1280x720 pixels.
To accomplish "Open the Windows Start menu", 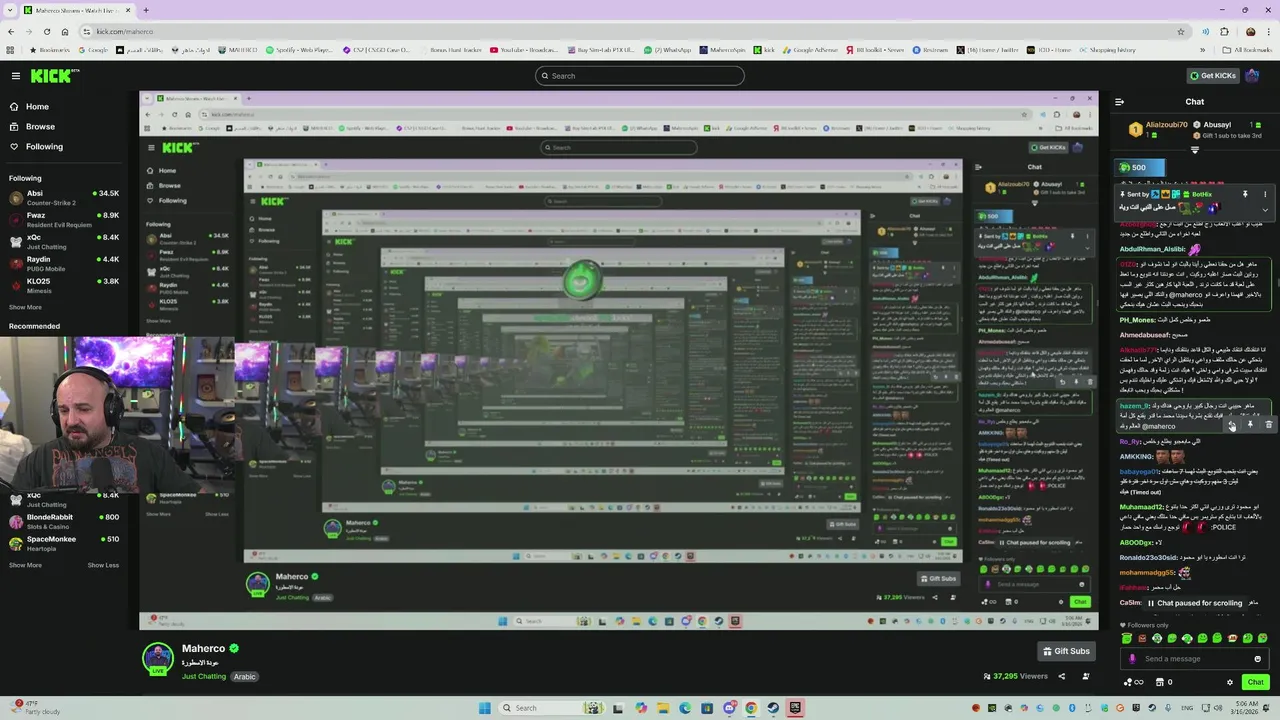I will (x=485, y=708).
